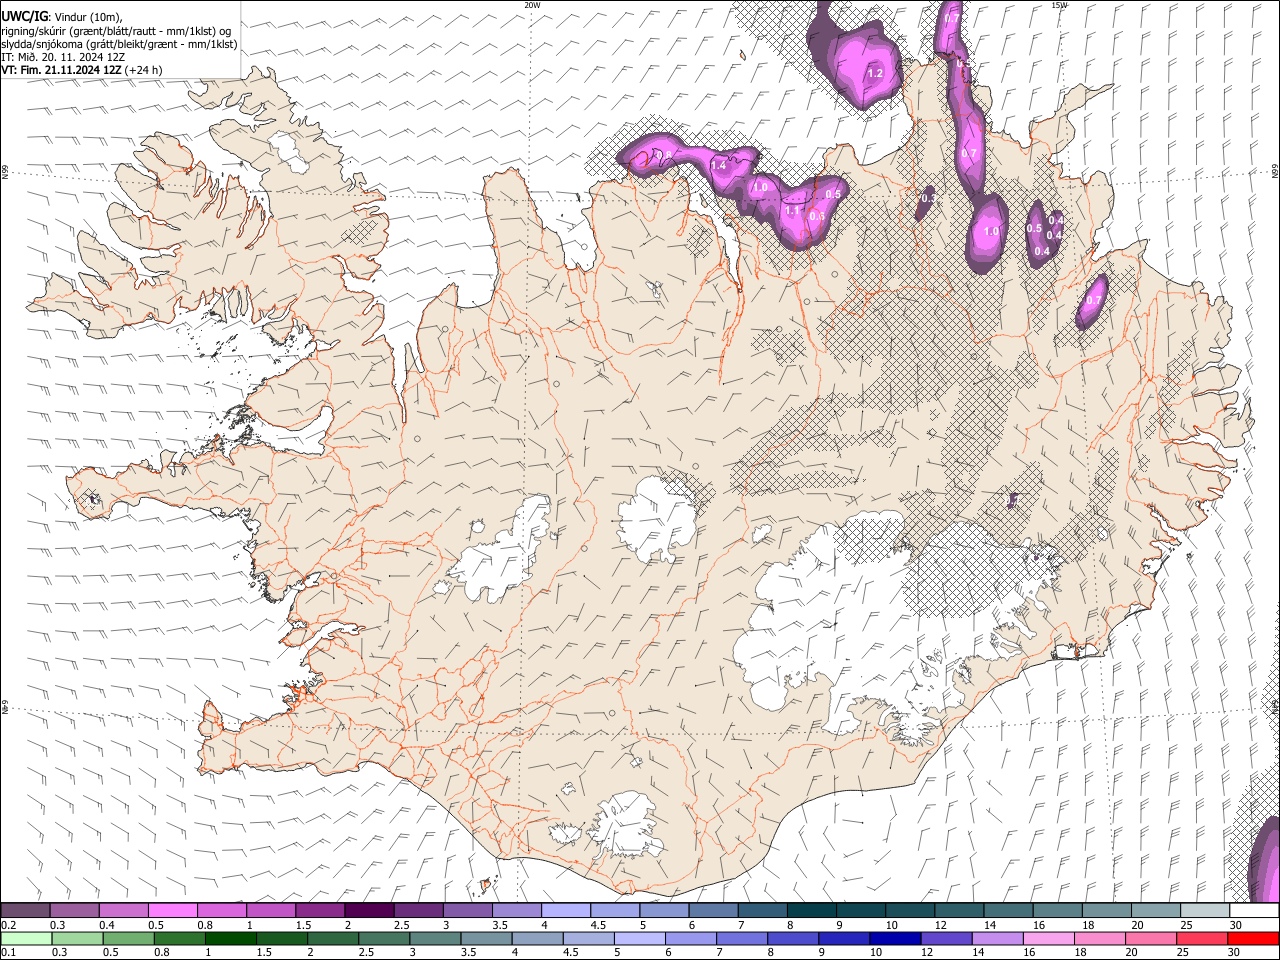
Task: Click the 1.1 snowfall value label
Action: coord(791,211)
